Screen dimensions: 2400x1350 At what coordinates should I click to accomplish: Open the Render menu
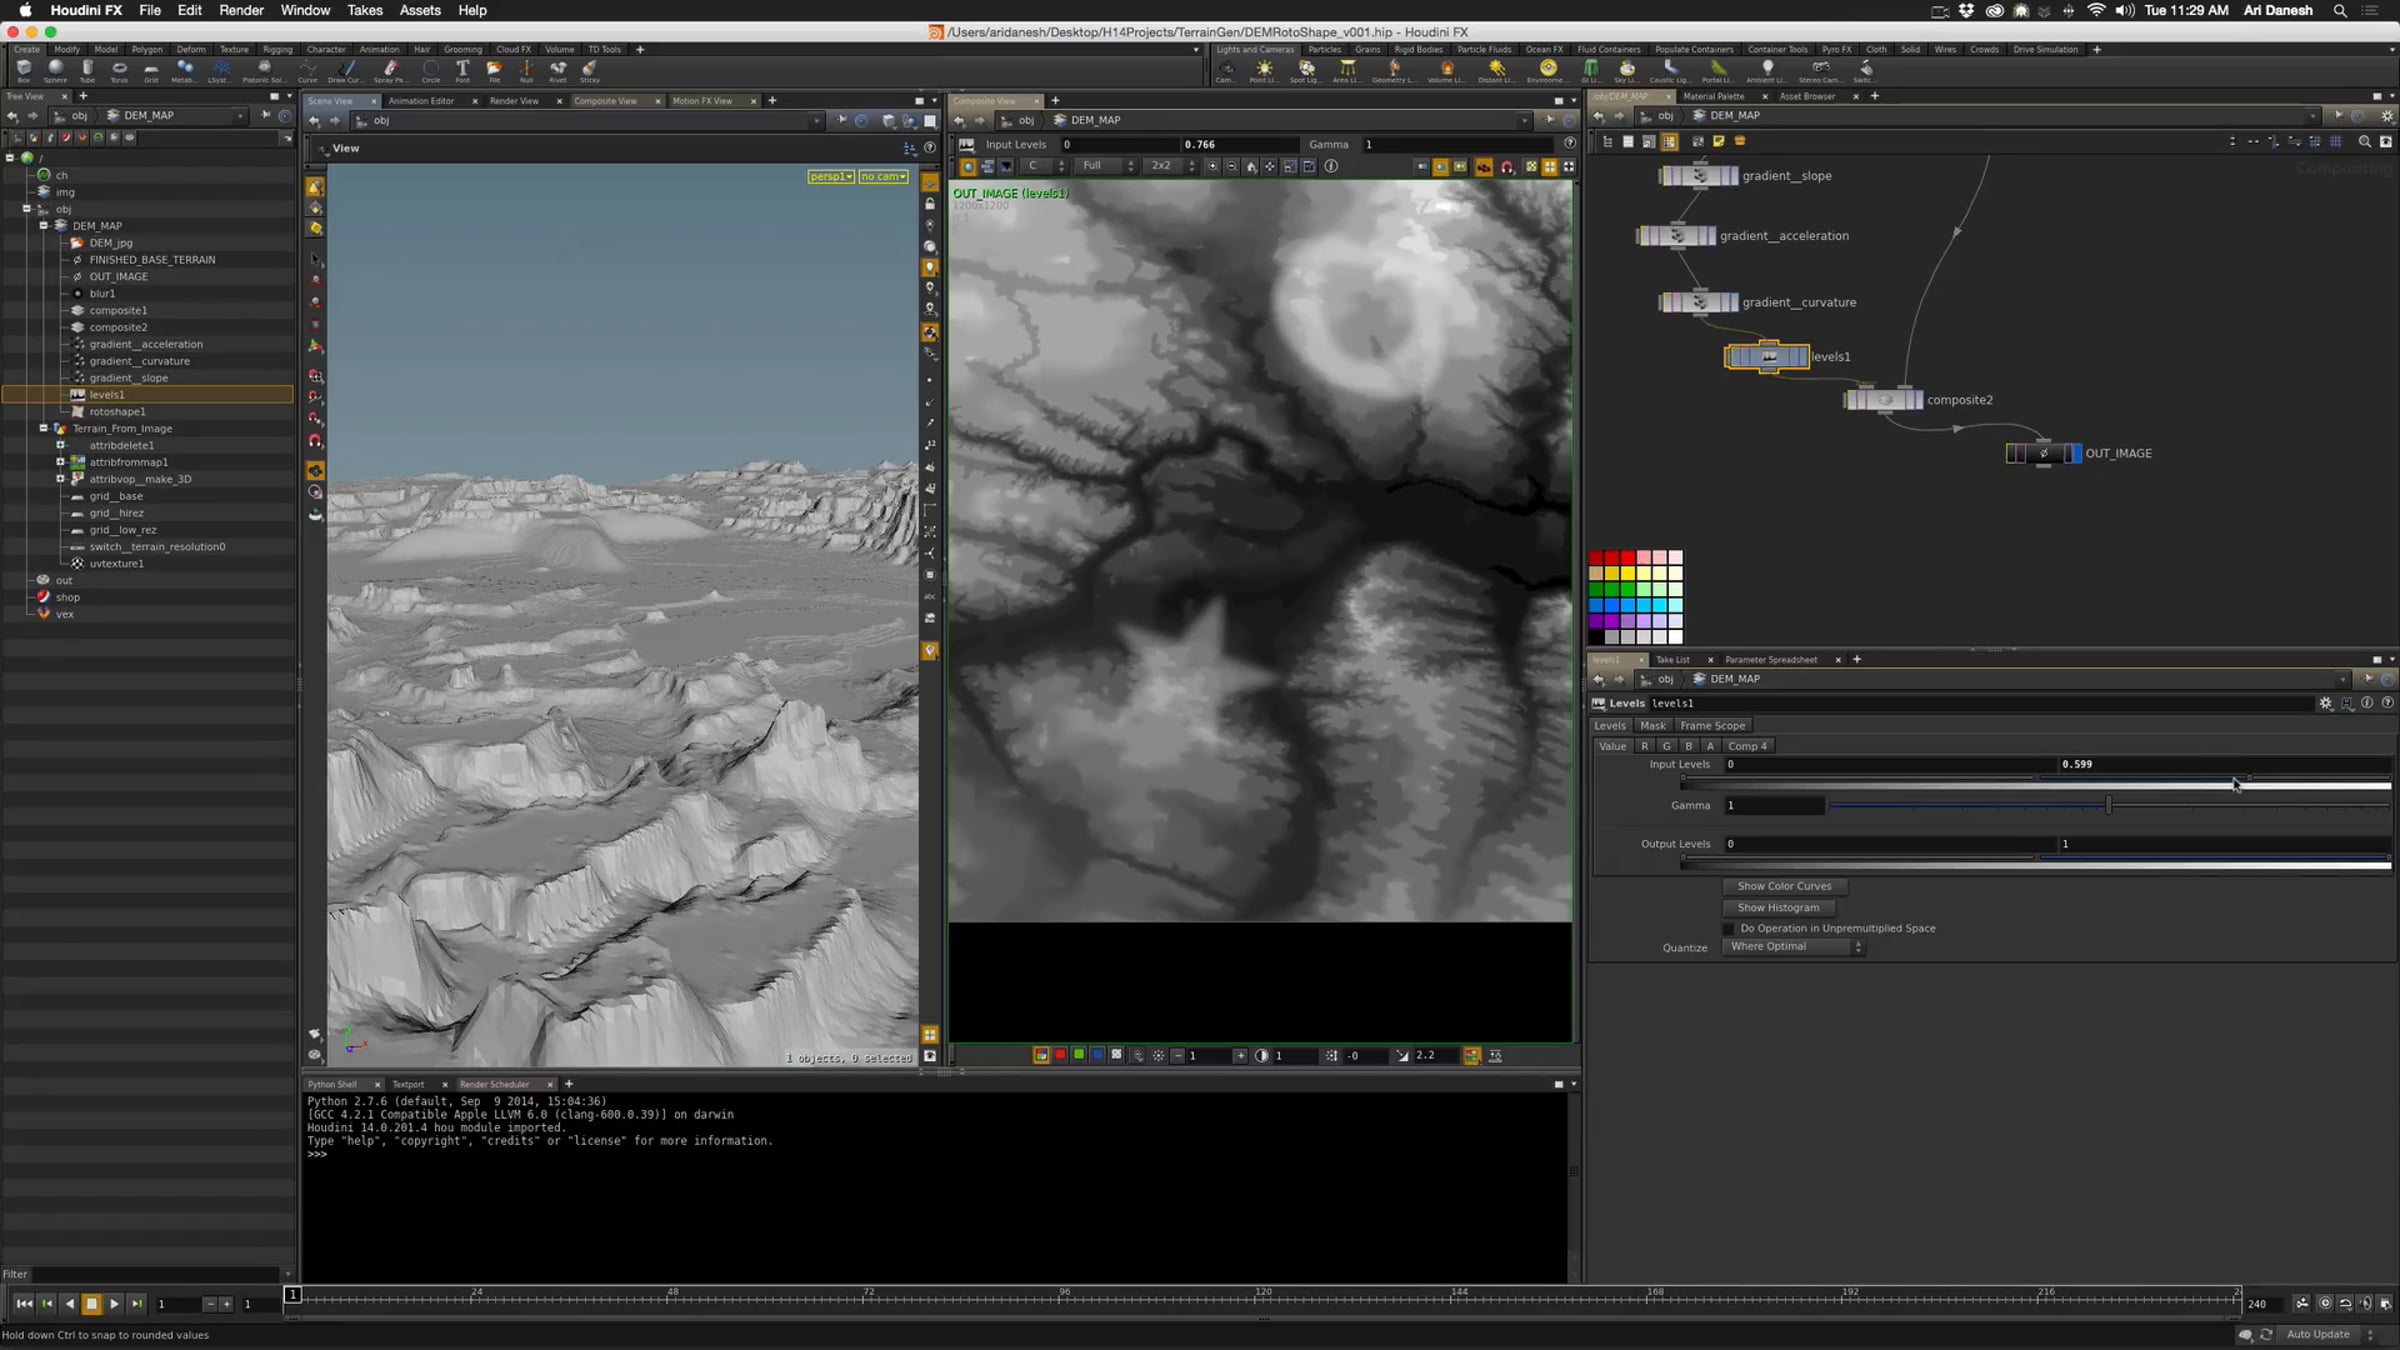tap(241, 10)
